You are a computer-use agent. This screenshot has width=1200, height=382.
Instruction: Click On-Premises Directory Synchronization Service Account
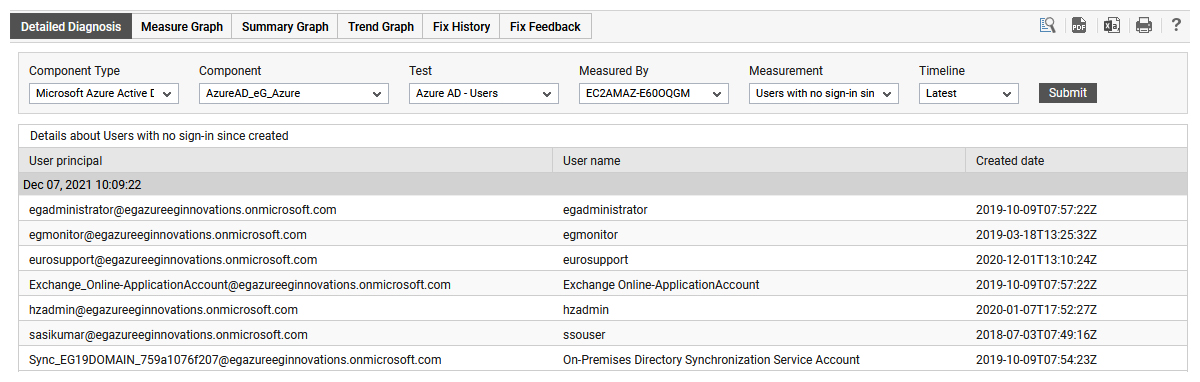(711, 360)
